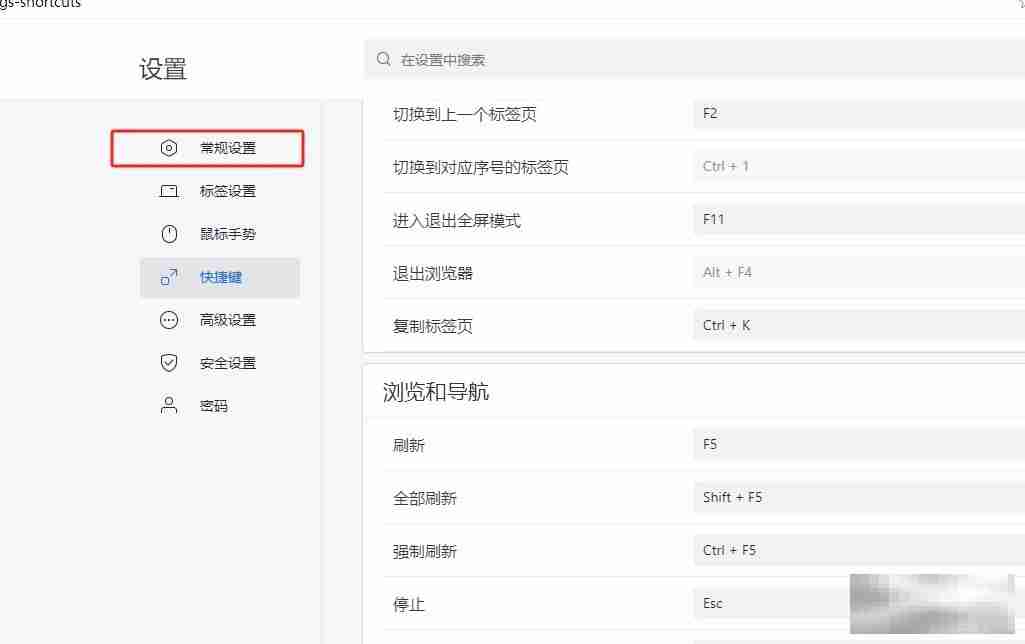1025x644 pixels.
Task: Go to 高级设置 page
Action: tap(220, 320)
